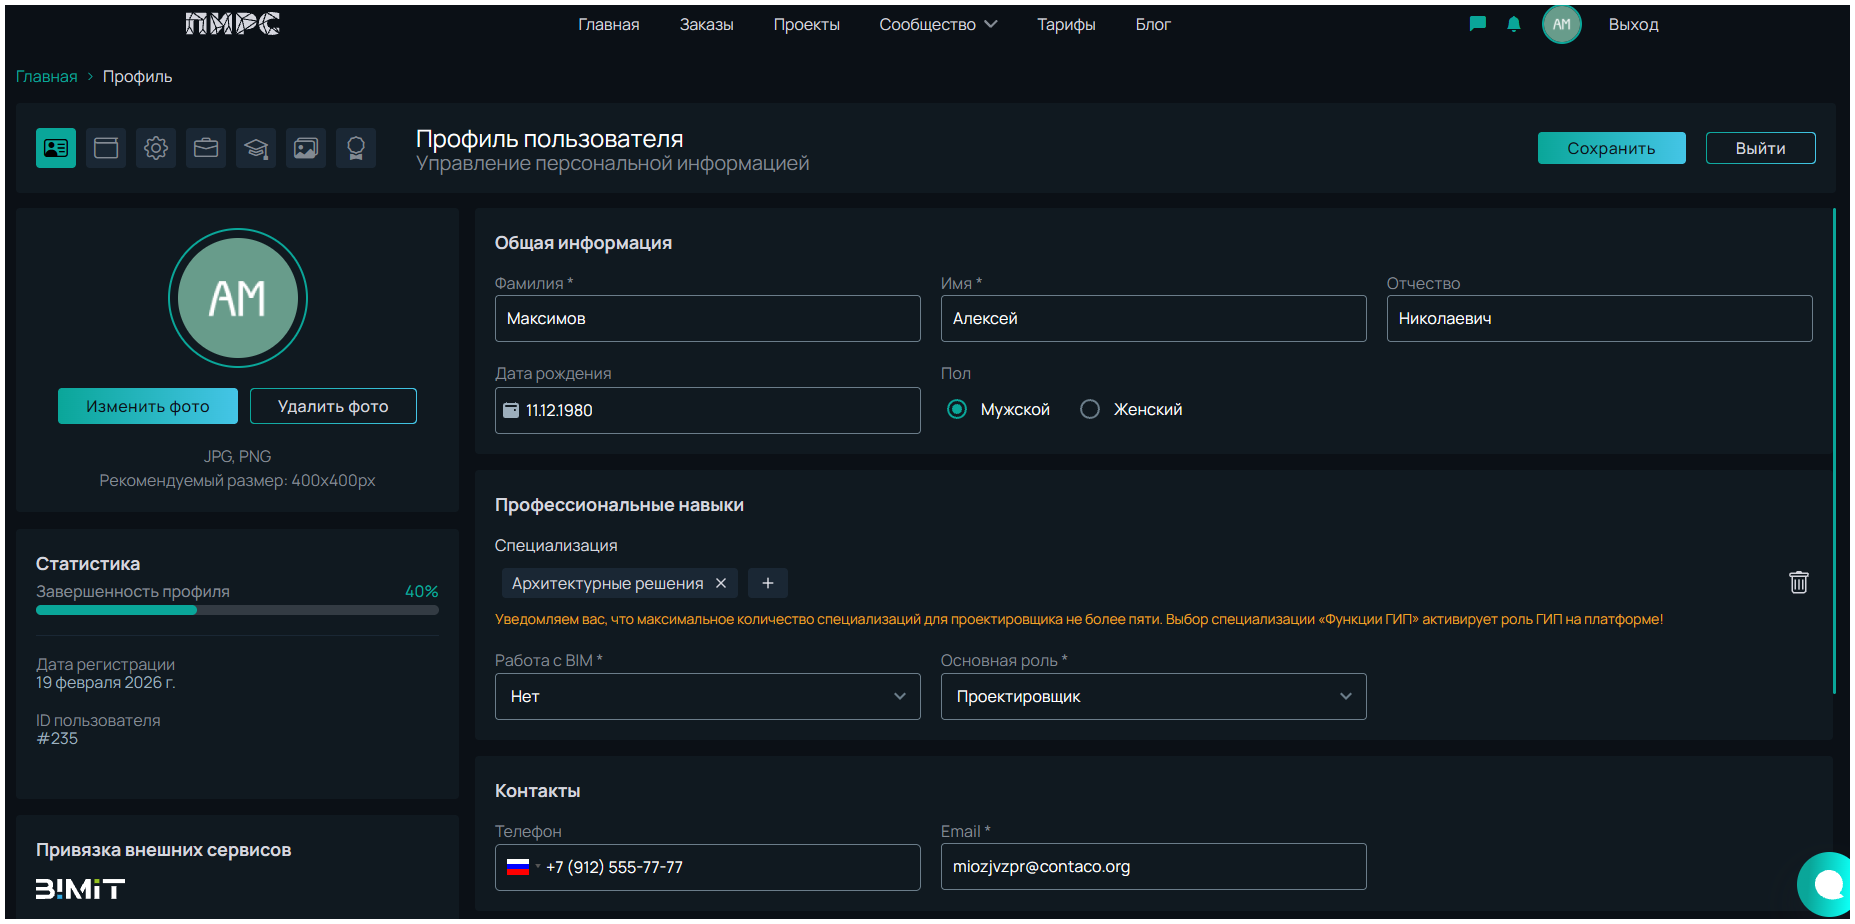Open the graduation cap education section

pyautogui.click(x=256, y=148)
